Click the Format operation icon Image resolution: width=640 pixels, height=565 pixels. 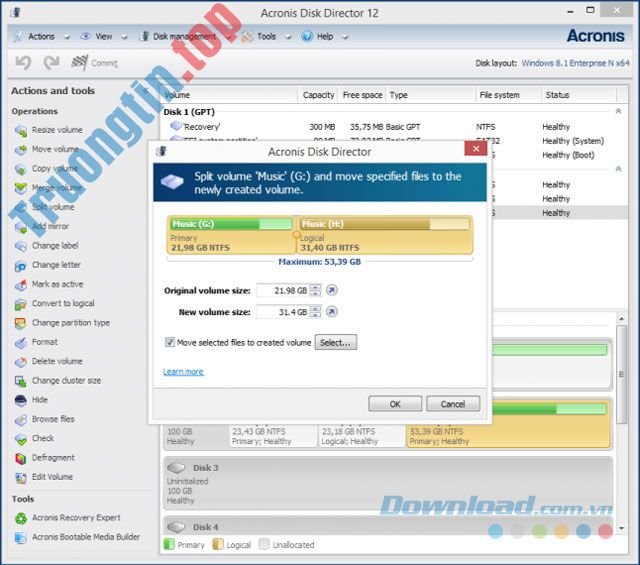(x=20, y=342)
